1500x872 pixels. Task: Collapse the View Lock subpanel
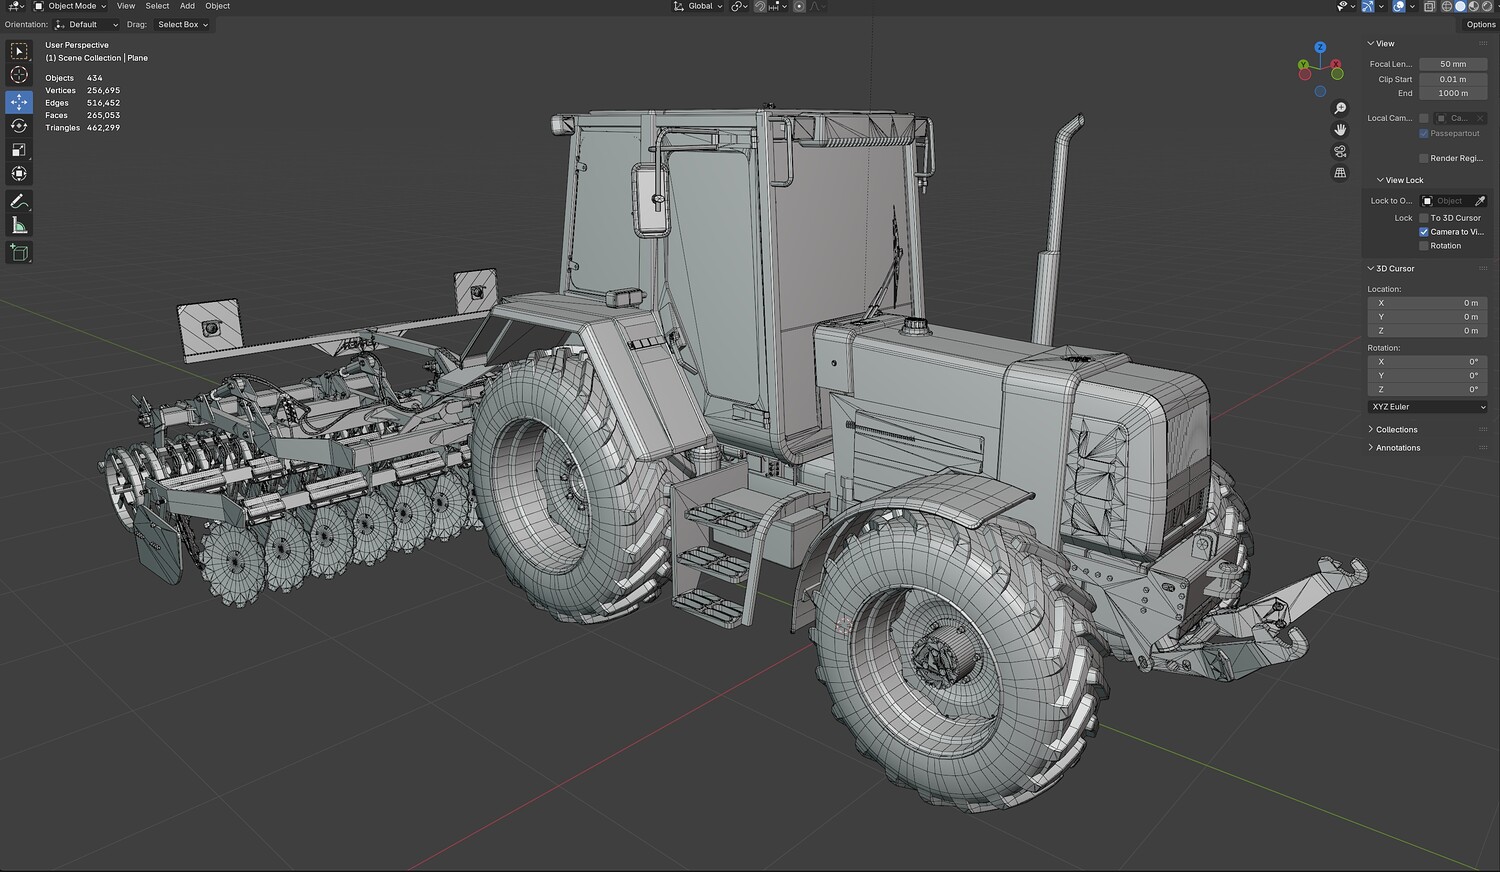1400,180
